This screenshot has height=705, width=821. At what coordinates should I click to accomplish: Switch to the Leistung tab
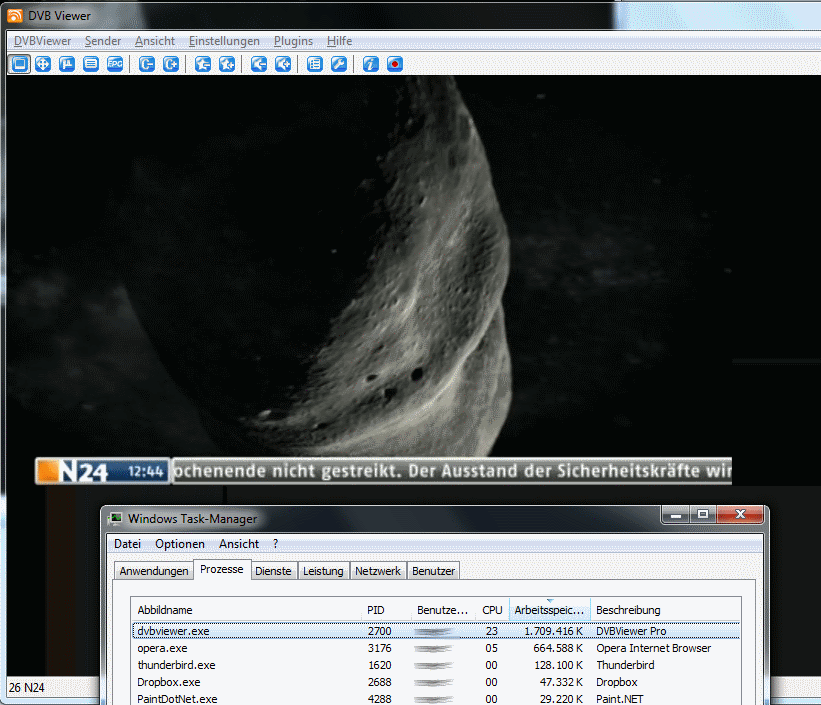(x=323, y=571)
